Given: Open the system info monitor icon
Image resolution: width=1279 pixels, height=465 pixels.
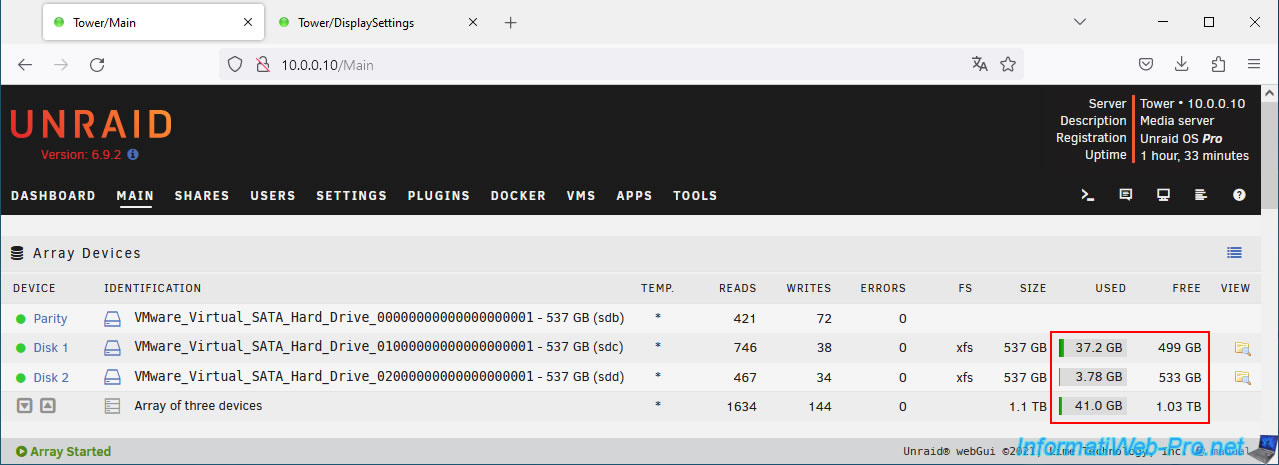Looking at the screenshot, I should [1164, 195].
